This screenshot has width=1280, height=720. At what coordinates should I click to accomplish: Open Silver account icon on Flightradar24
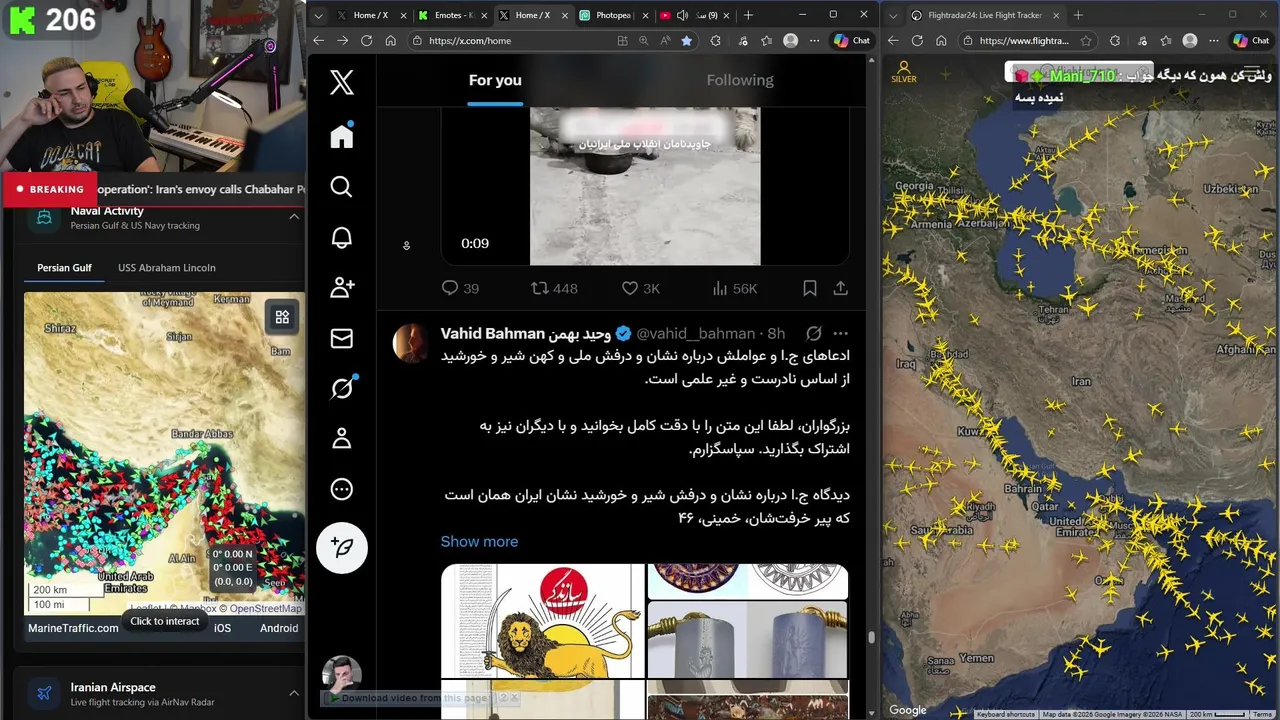(904, 72)
